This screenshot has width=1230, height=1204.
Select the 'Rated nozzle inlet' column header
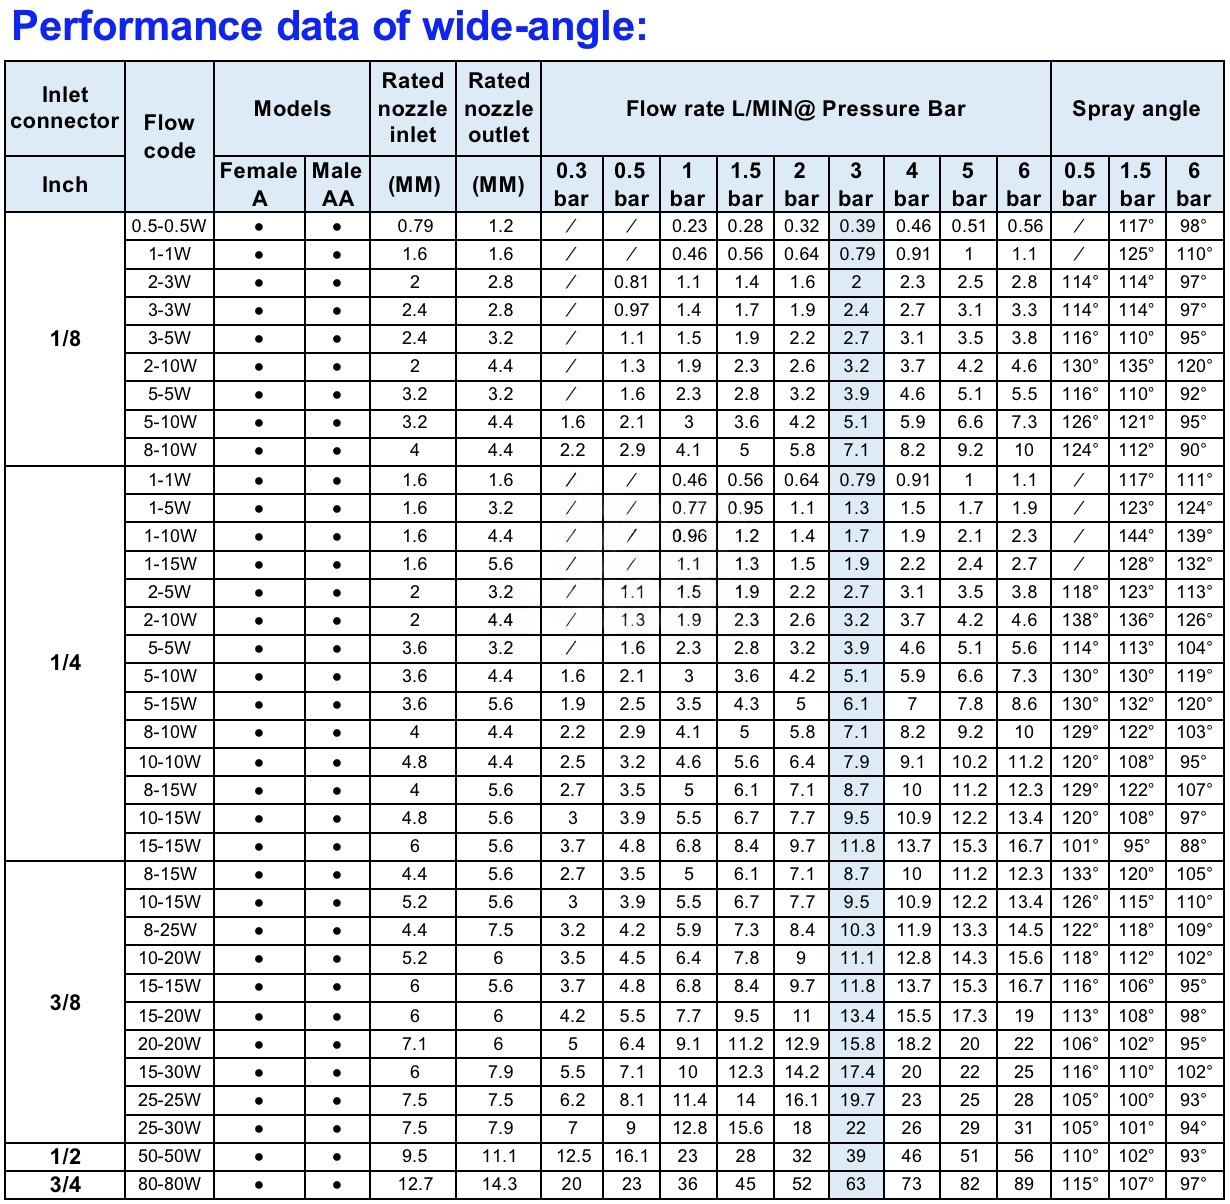413,108
